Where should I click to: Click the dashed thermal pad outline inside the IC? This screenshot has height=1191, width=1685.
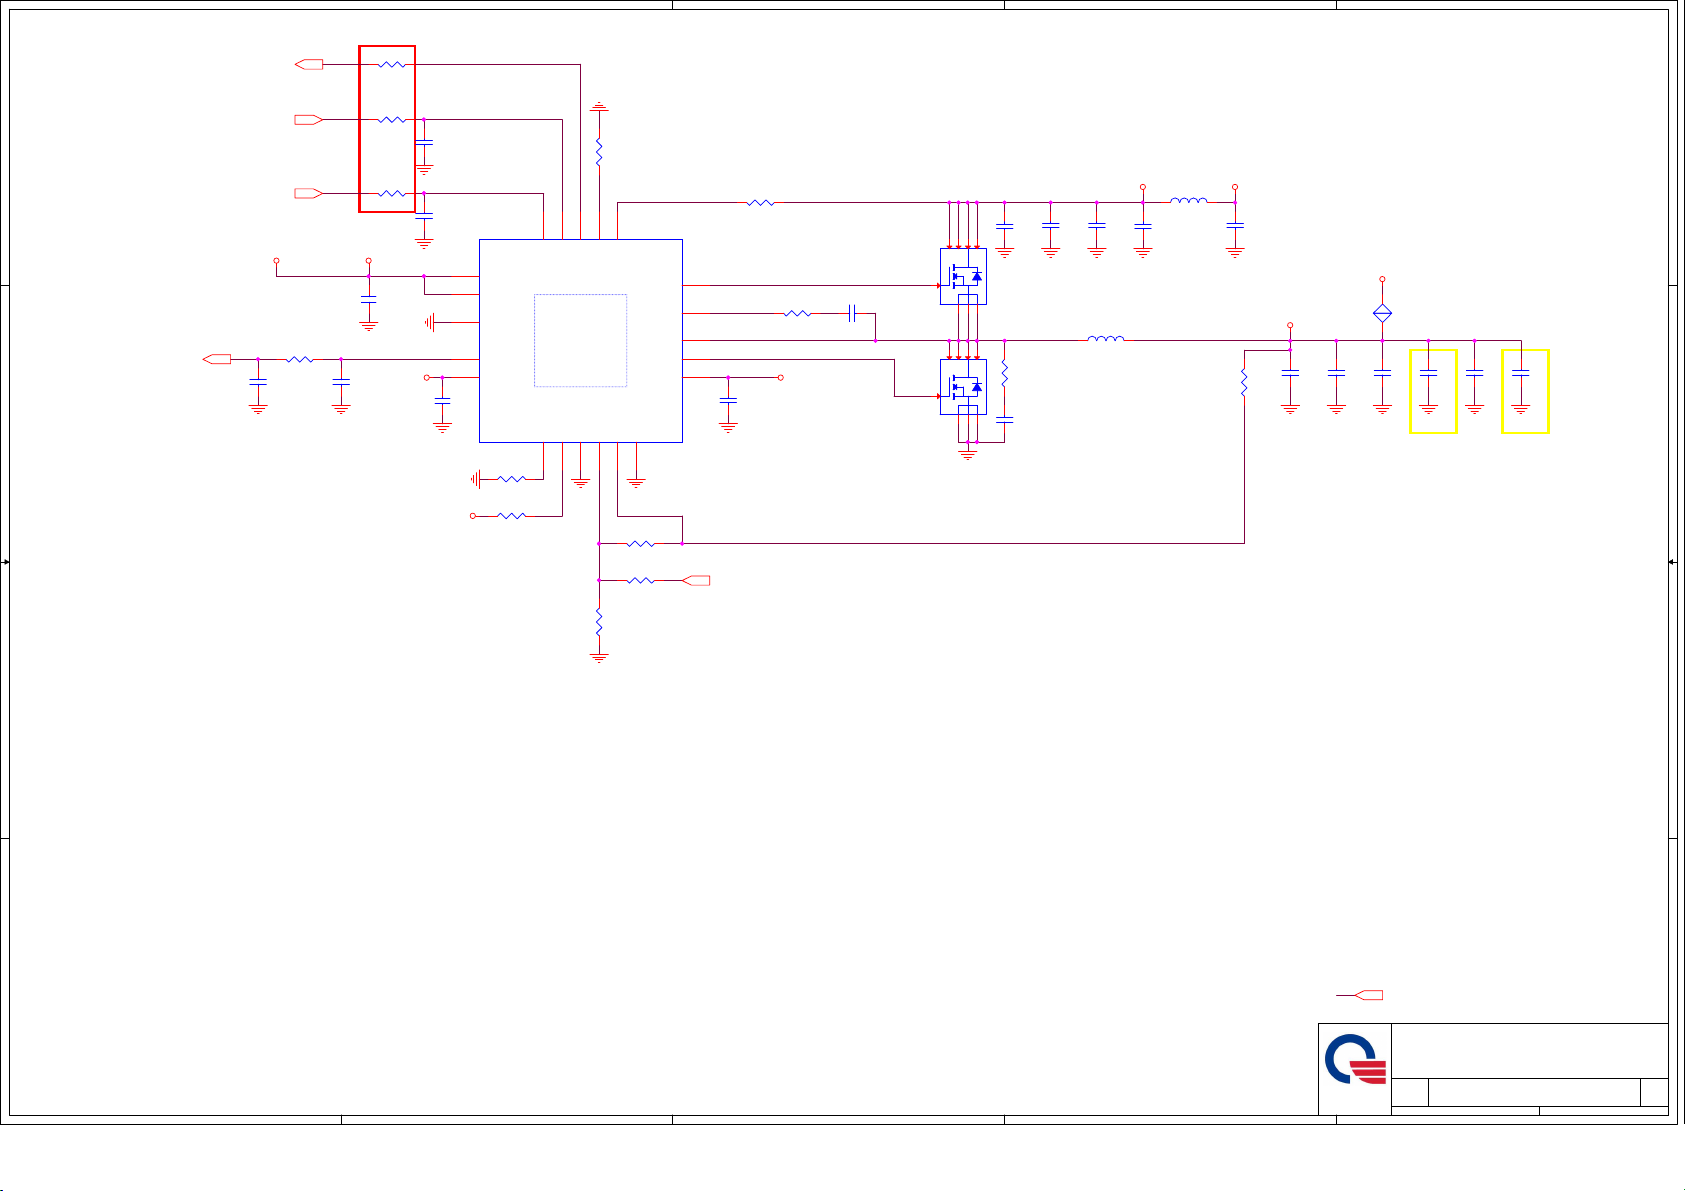click(x=581, y=340)
